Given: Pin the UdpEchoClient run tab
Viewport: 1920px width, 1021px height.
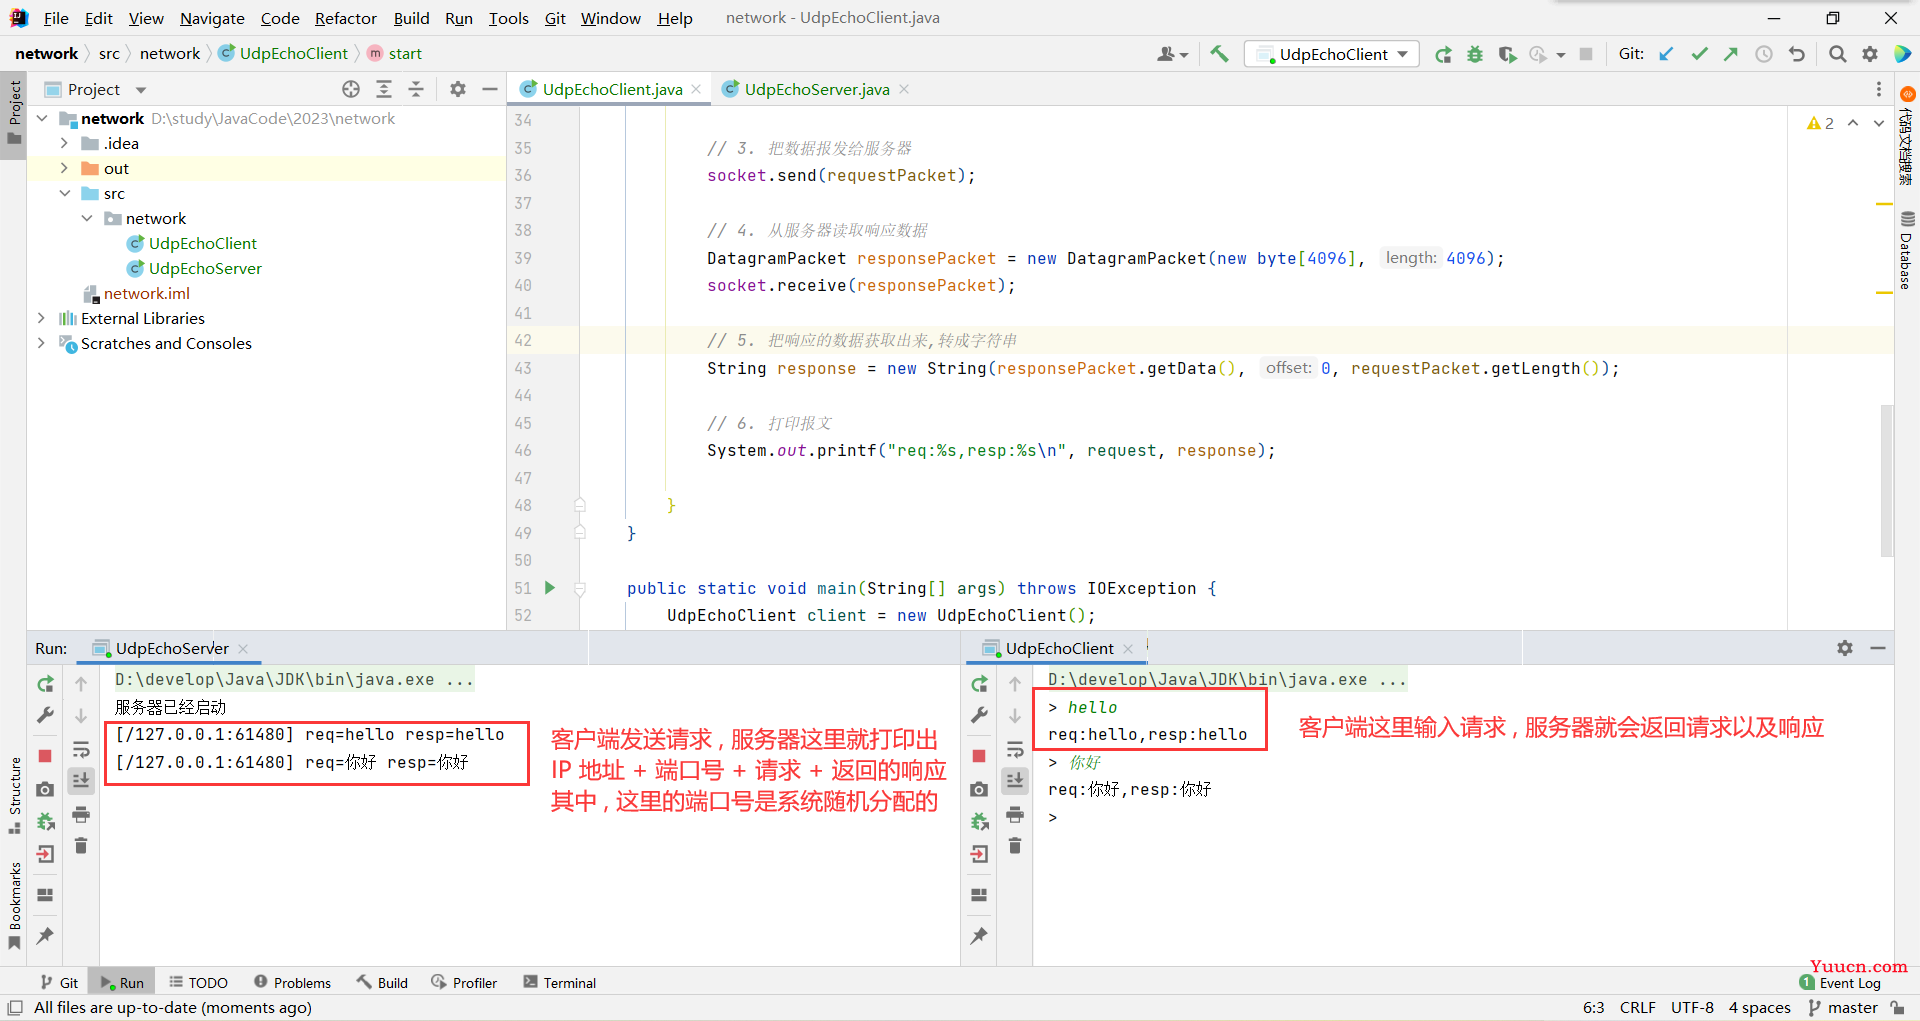Looking at the screenshot, I should (979, 936).
